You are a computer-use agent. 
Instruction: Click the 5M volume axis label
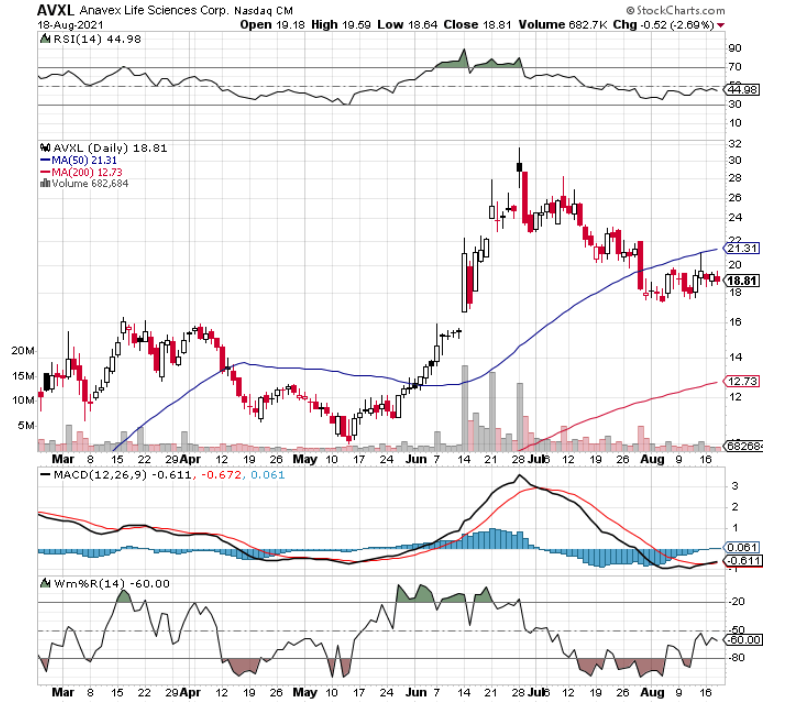coord(26,425)
